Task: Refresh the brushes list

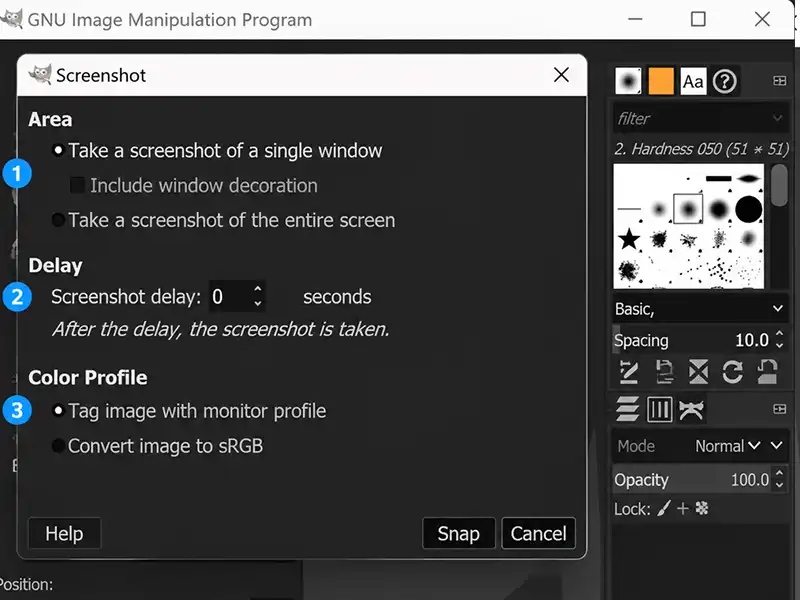Action: pyautogui.click(x=733, y=371)
